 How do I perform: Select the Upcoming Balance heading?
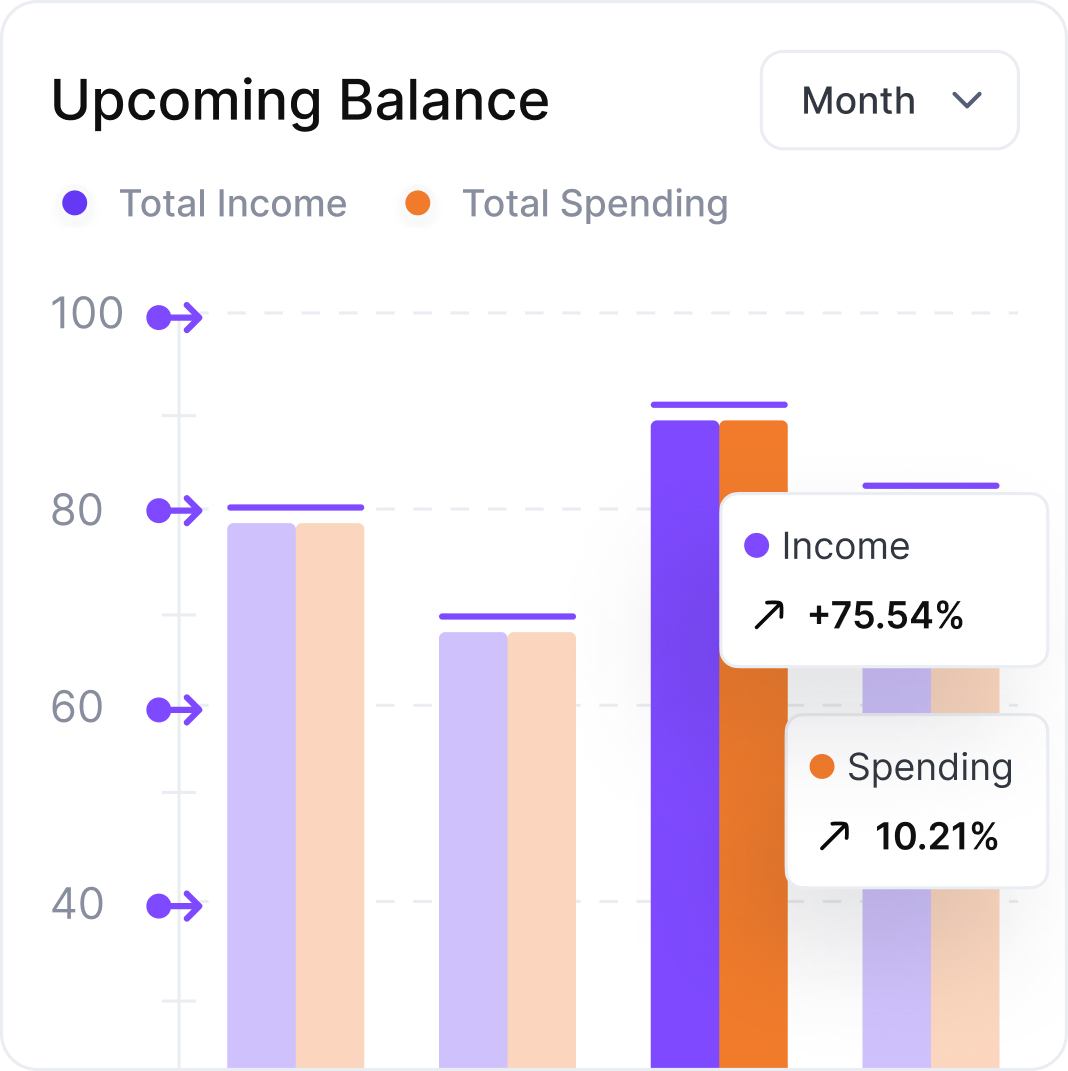300,98
